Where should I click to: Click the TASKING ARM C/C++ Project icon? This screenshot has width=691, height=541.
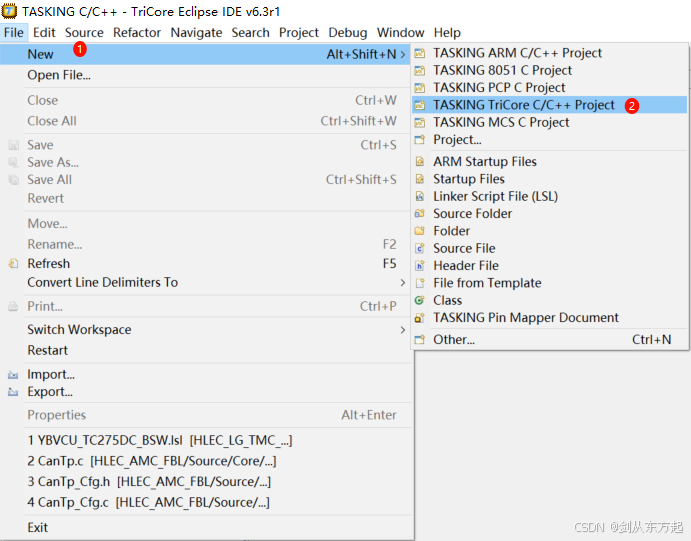420,53
